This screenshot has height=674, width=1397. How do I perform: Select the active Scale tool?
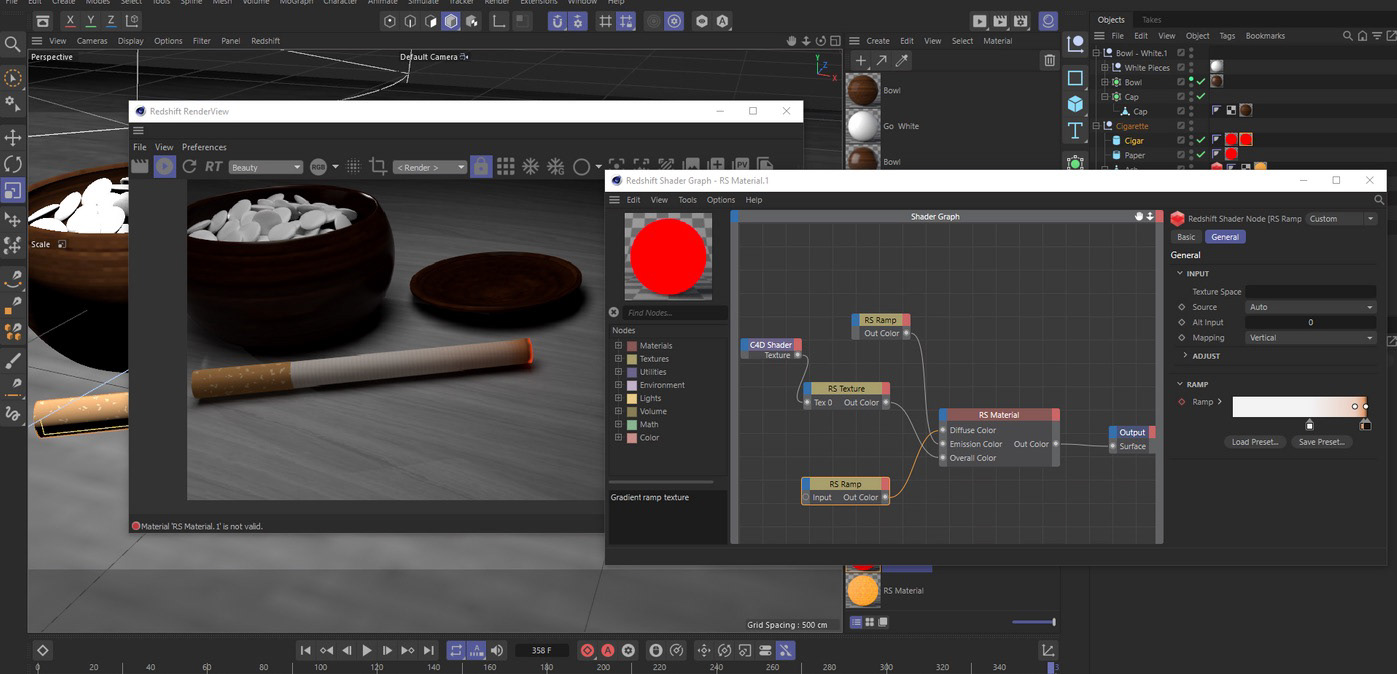coord(13,191)
